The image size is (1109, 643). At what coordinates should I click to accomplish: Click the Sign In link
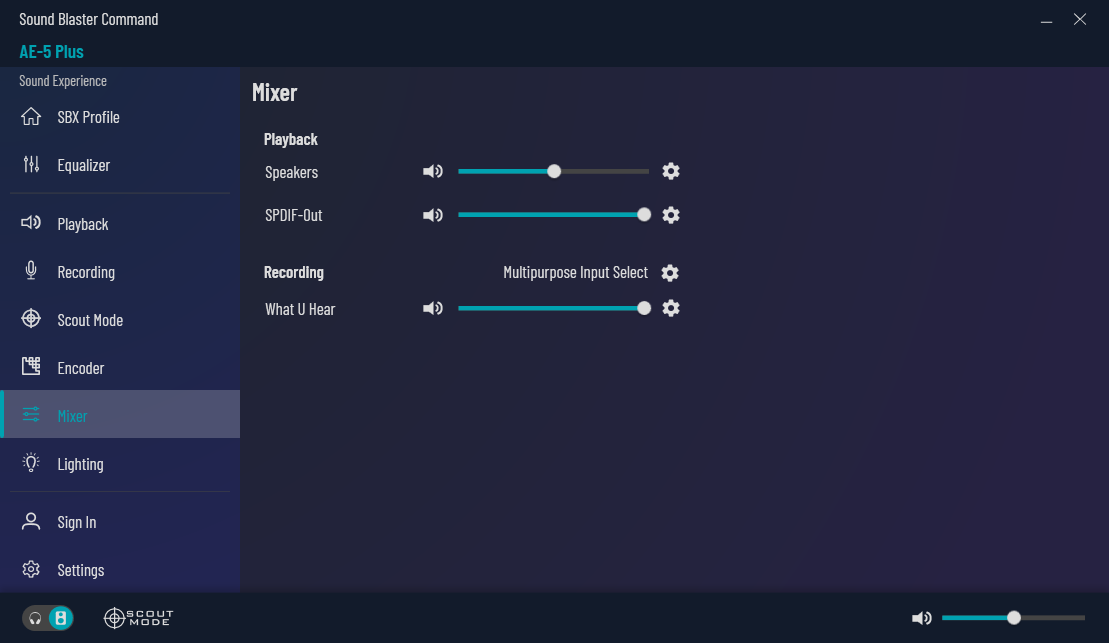click(120, 522)
